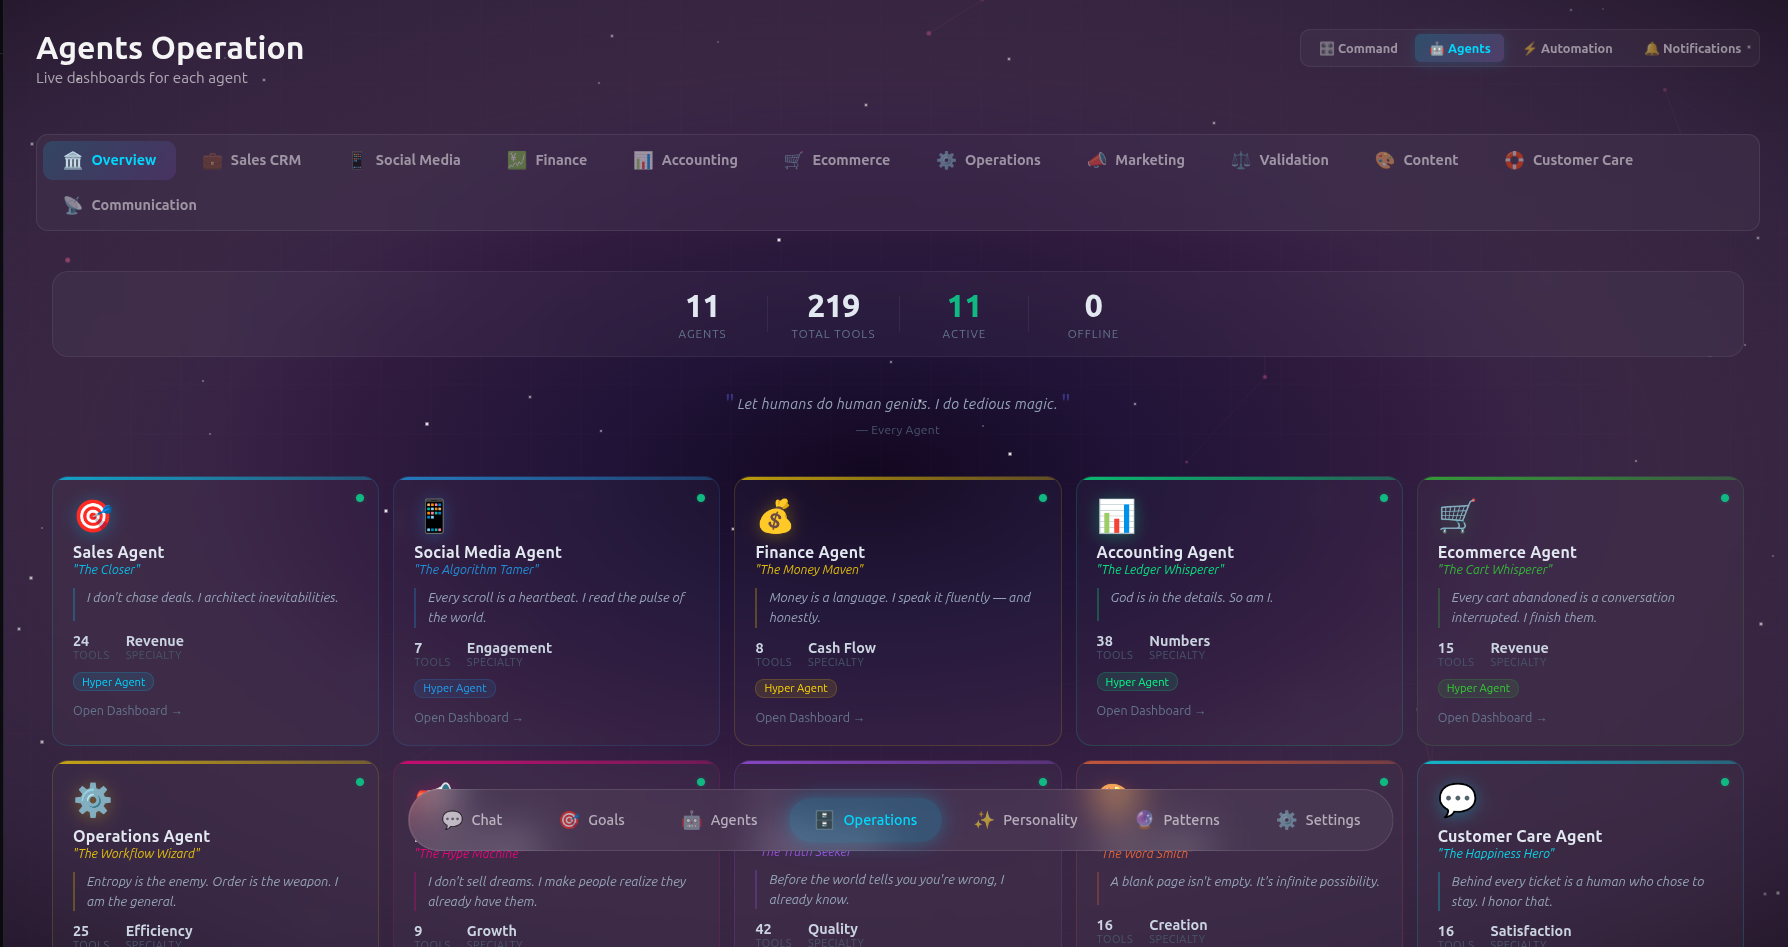Open the Content tab
Viewport: 1788px width, 947px height.
(x=1416, y=160)
